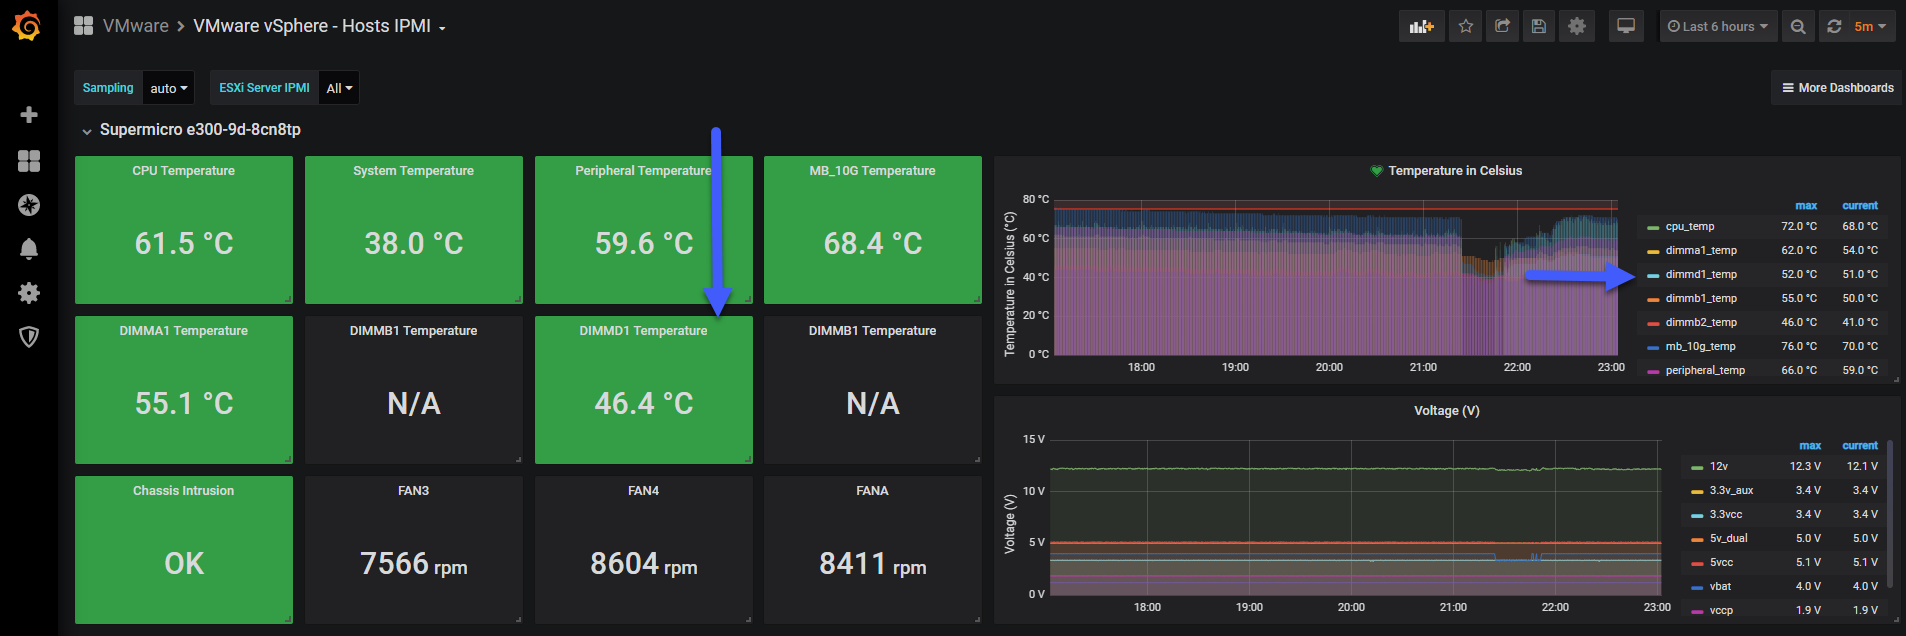Click the Add panel icon in toolbar

(x=1421, y=27)
